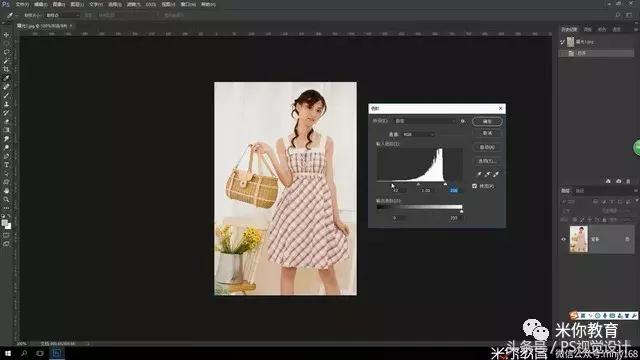Click the open document tab
640x360 pixels.
pos(44,26)
